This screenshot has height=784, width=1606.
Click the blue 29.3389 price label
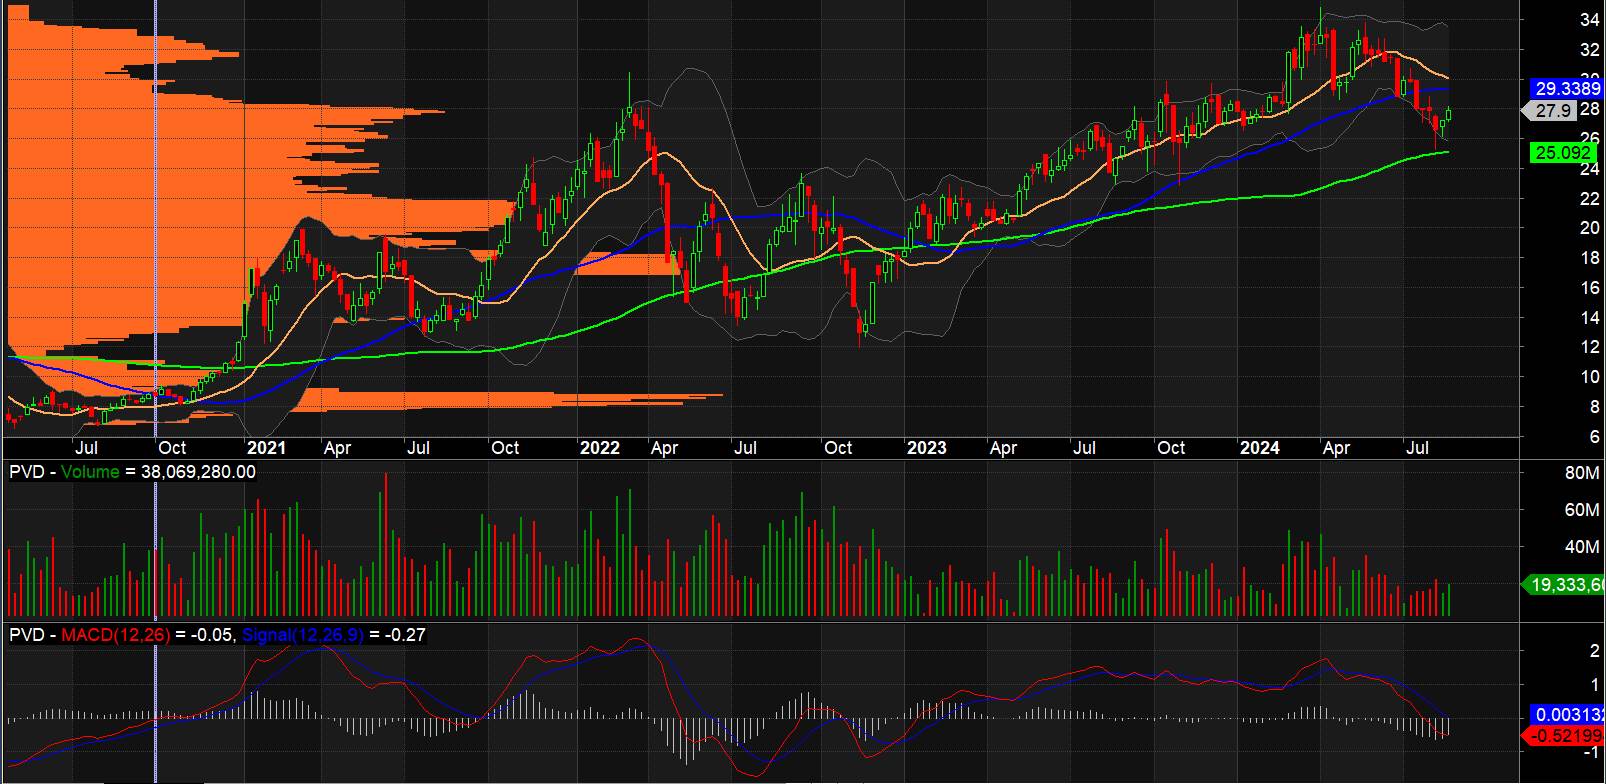pyautogui.click(x=1566, y=89)
